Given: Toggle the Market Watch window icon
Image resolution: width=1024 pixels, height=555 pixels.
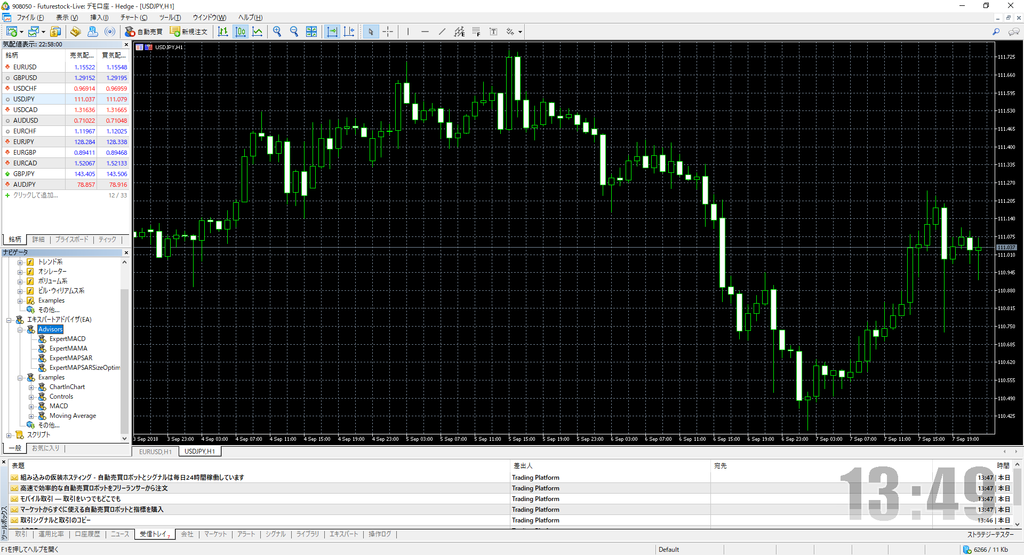Looking at the screenshot, I should tap(56, 31).
